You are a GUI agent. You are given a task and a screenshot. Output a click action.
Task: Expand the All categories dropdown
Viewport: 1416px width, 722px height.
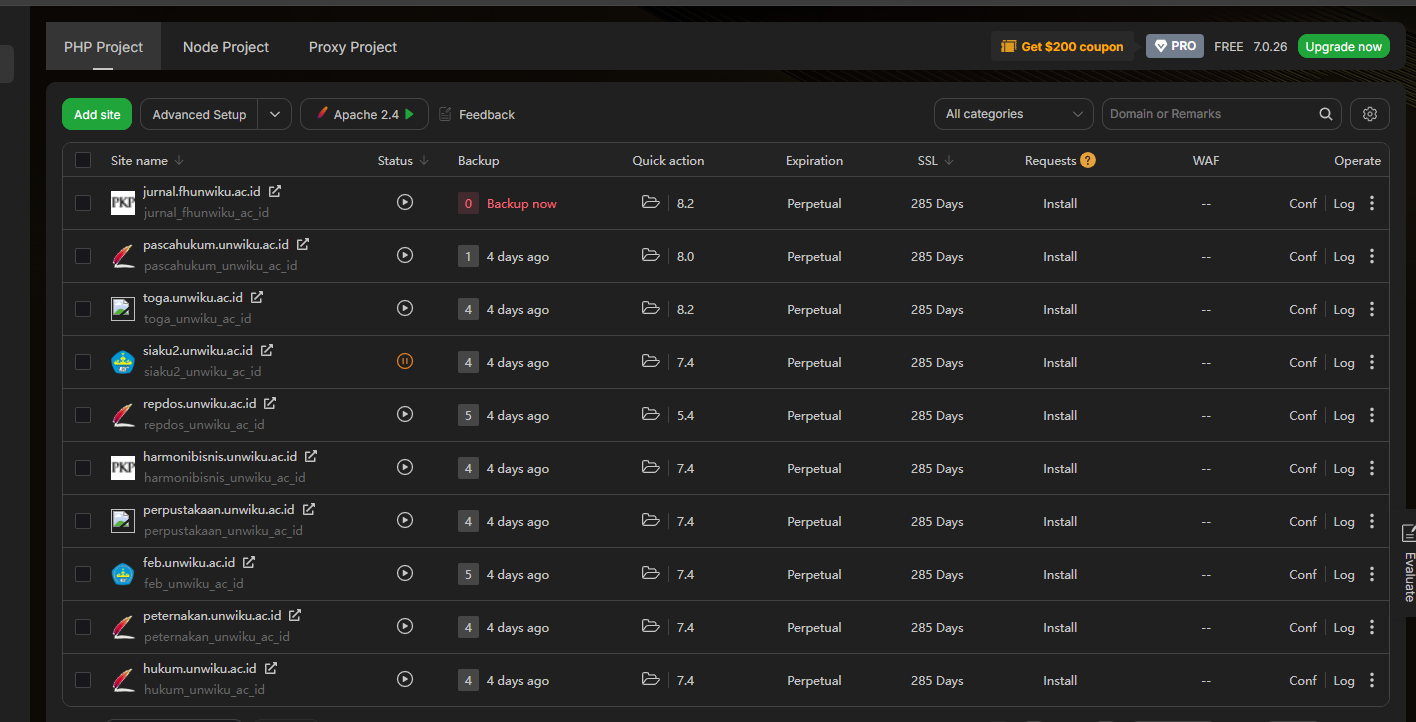(x=1013, y=114)
